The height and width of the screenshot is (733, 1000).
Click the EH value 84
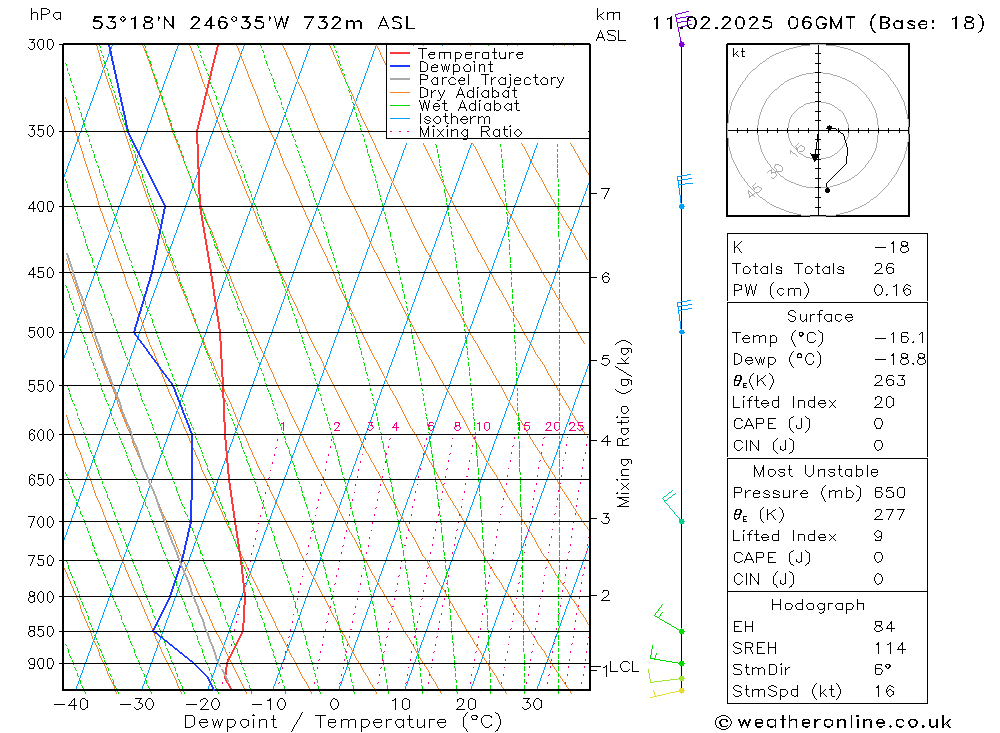[885, 627]
